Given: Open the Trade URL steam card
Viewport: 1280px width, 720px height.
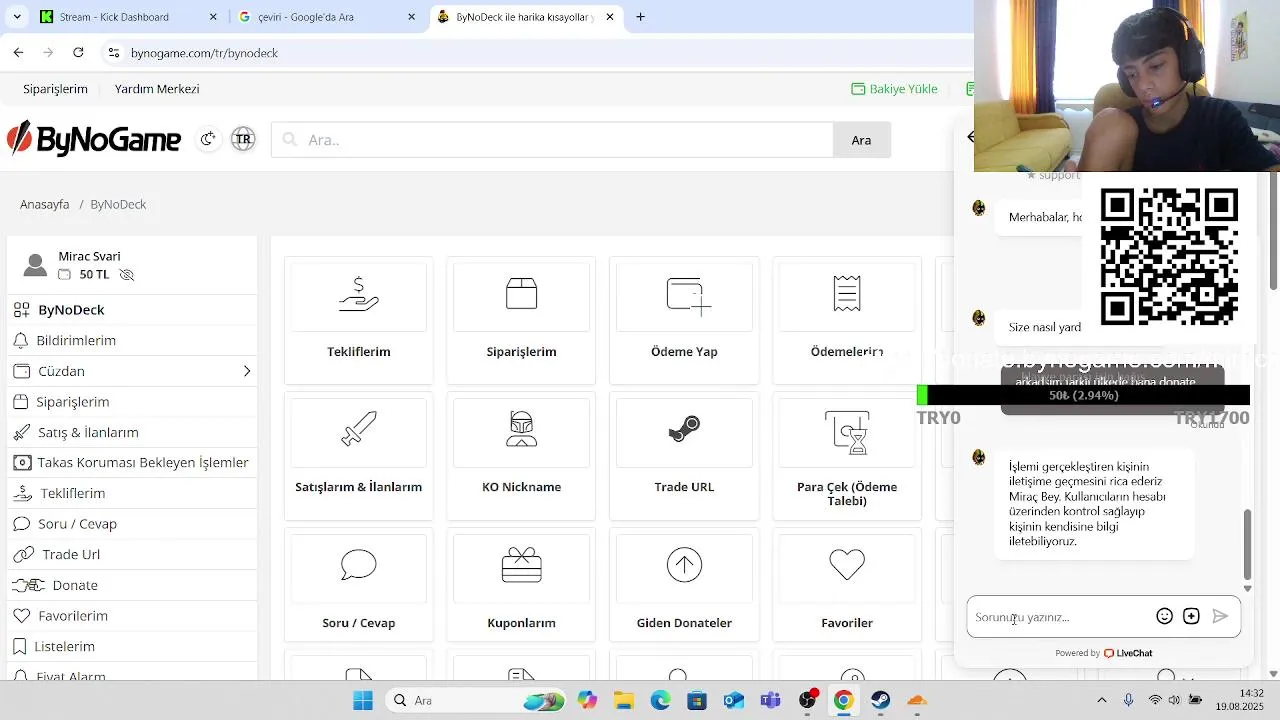Looking at the screenshot, I should pyautogui.click(x=684, y=455).
